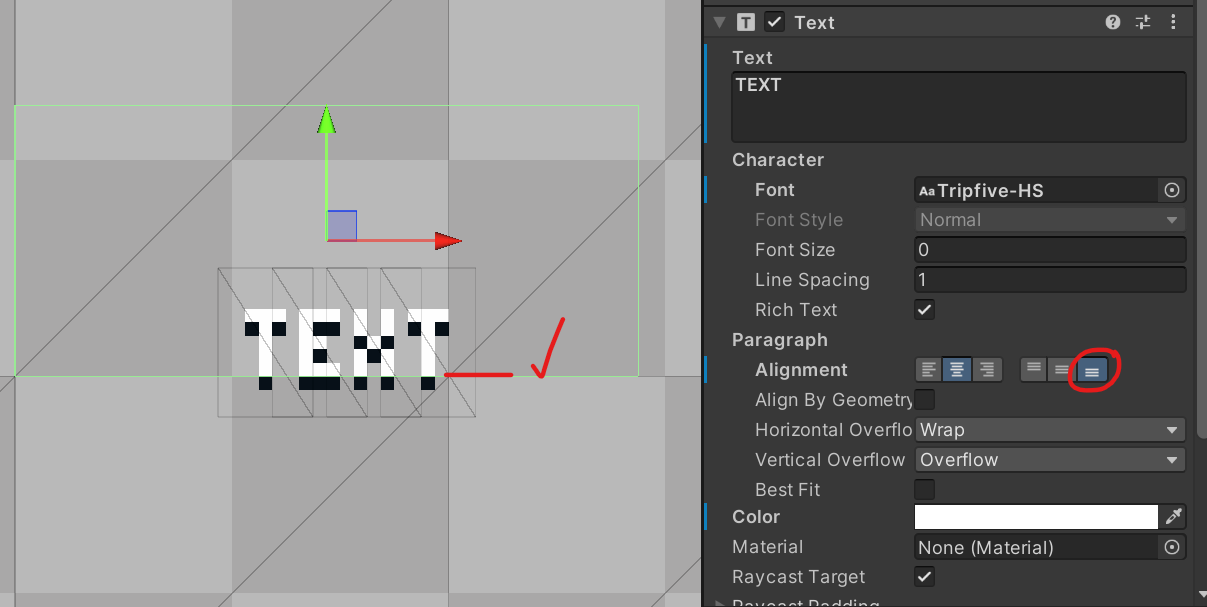The image size is (1207, 607).
Task: Open the Text component help documentation
Action: coord(1112,21)
